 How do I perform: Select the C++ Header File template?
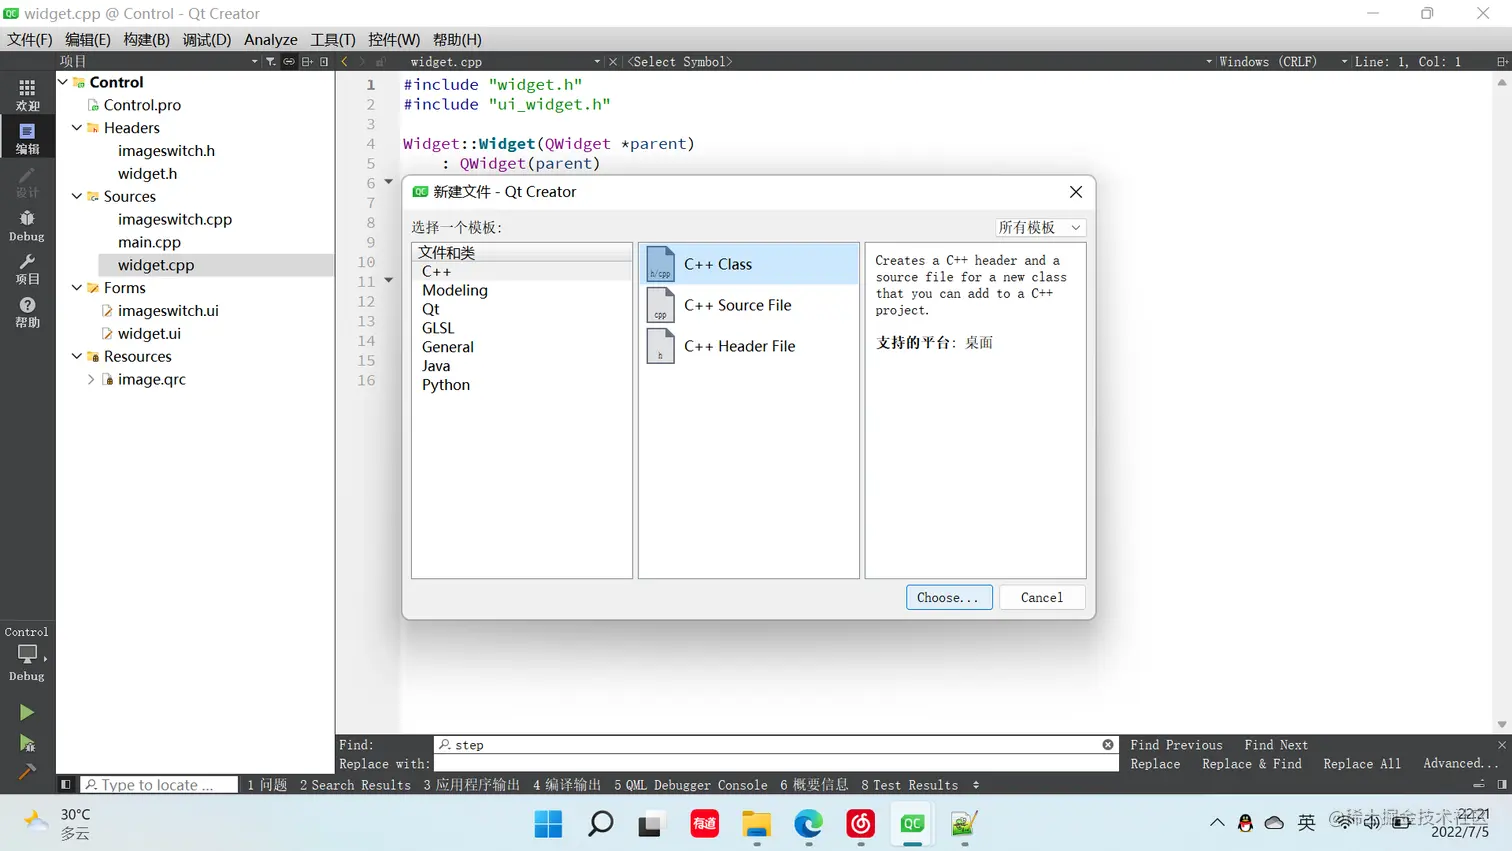(x=749, y=346)
